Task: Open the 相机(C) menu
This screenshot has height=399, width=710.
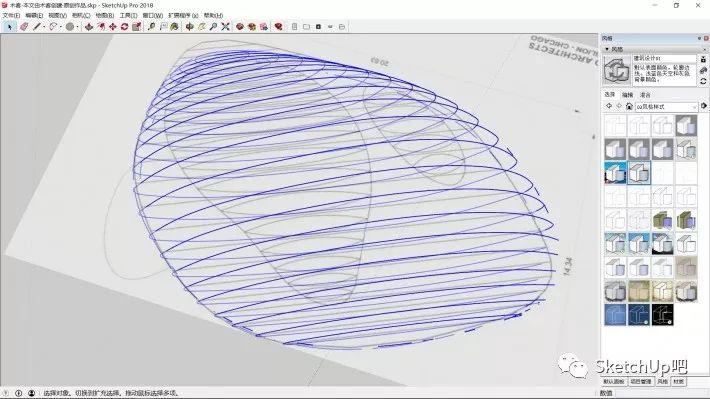Action: pos(81,15)
